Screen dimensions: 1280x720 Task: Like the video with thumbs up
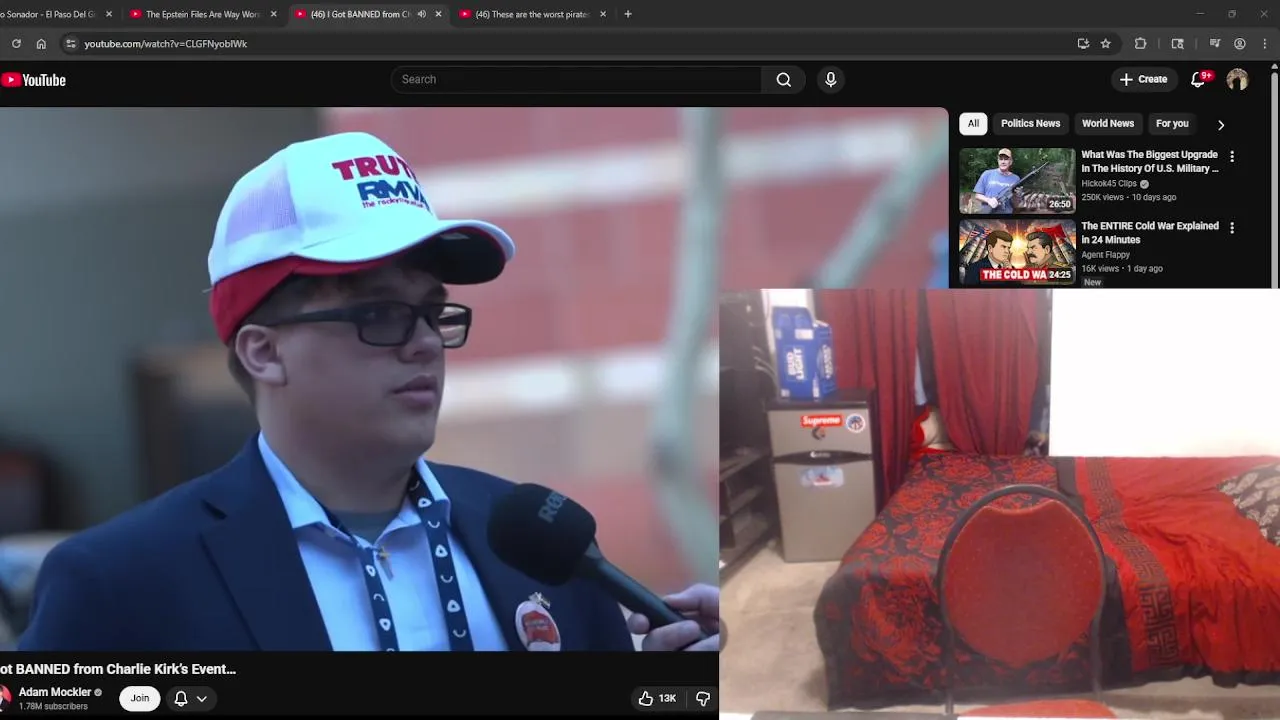point(657,698)
